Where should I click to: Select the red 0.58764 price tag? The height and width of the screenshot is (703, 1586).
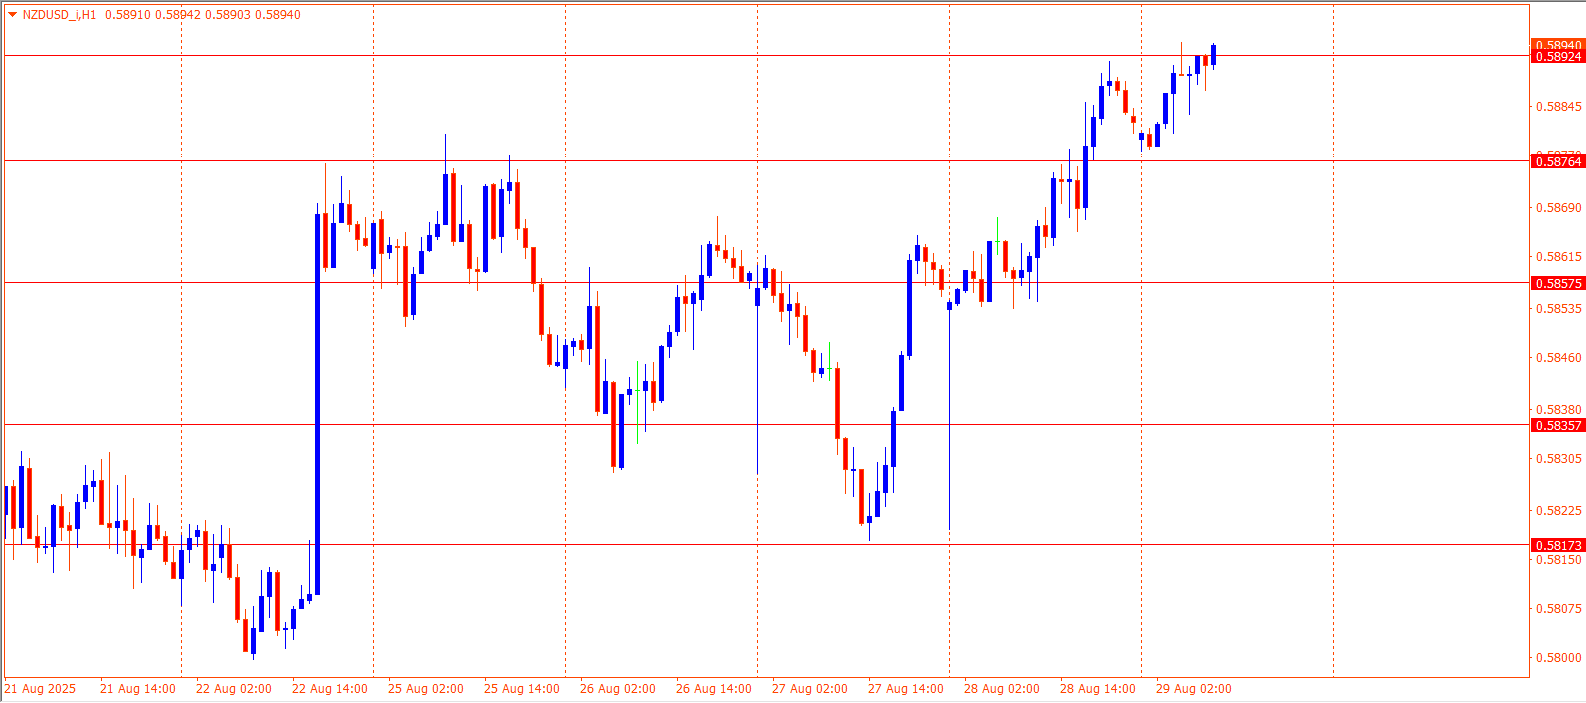(x=1558, y=161)
